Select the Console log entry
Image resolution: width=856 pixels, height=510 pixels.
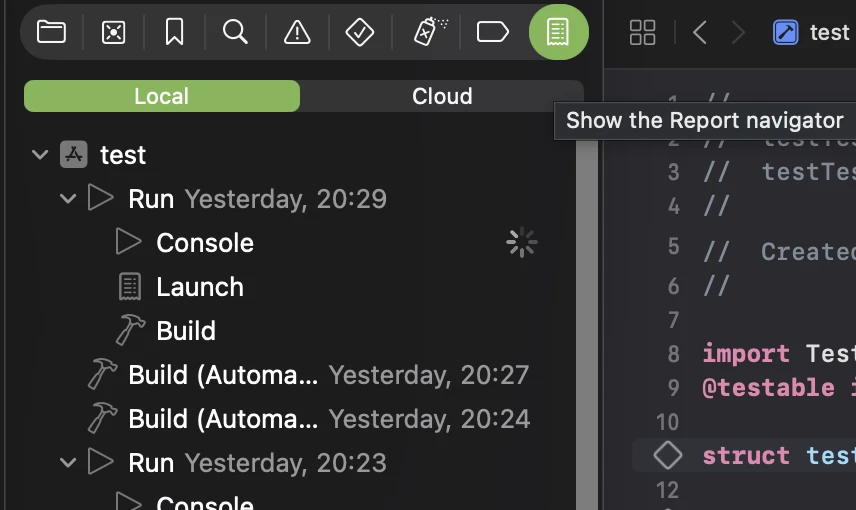pyautogui.click(x=204, y=243)
